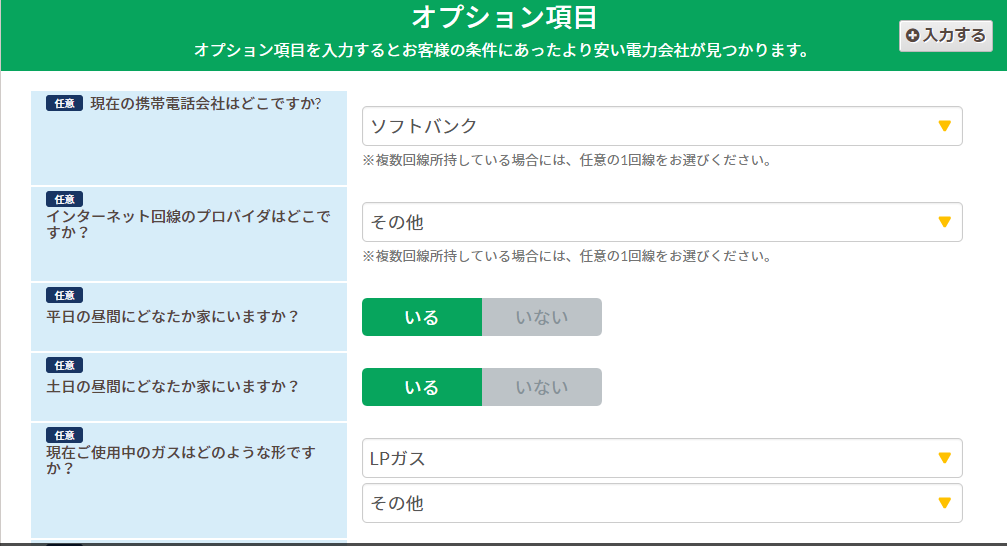Click yellow arrow of internet provider dropdown
This screenshot has width=1007, height=546.
[944, 222]
